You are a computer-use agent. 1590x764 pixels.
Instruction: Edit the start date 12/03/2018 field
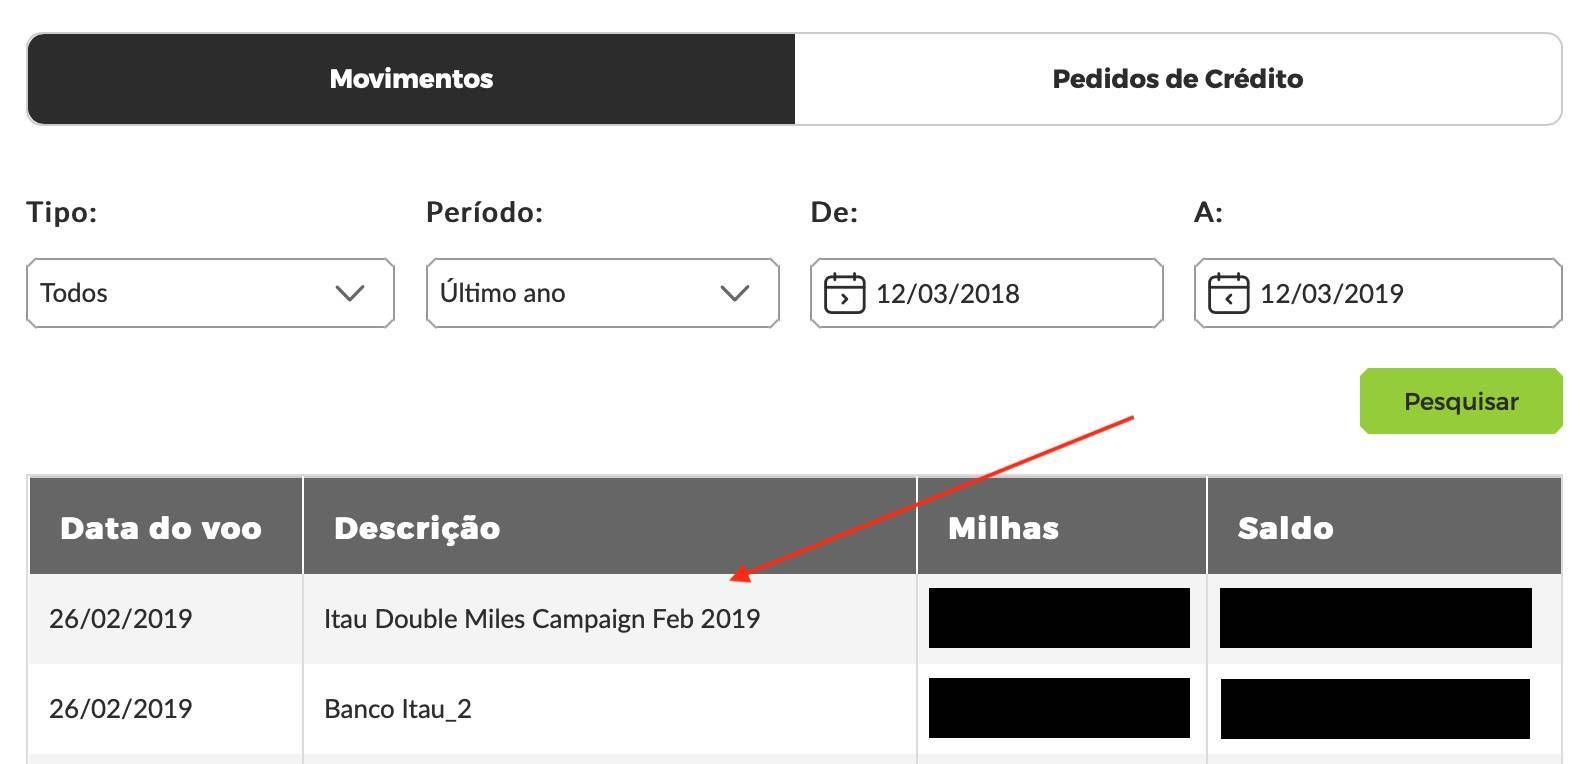point(986,293)
